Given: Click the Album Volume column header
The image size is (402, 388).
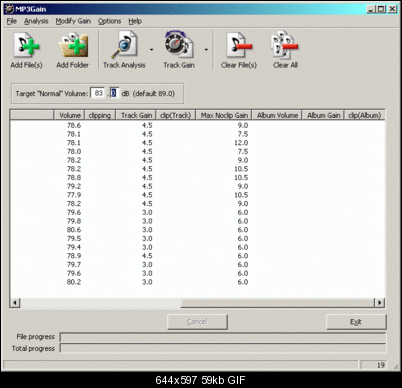Looking at the screenshot, I should (x=277, y=115).
